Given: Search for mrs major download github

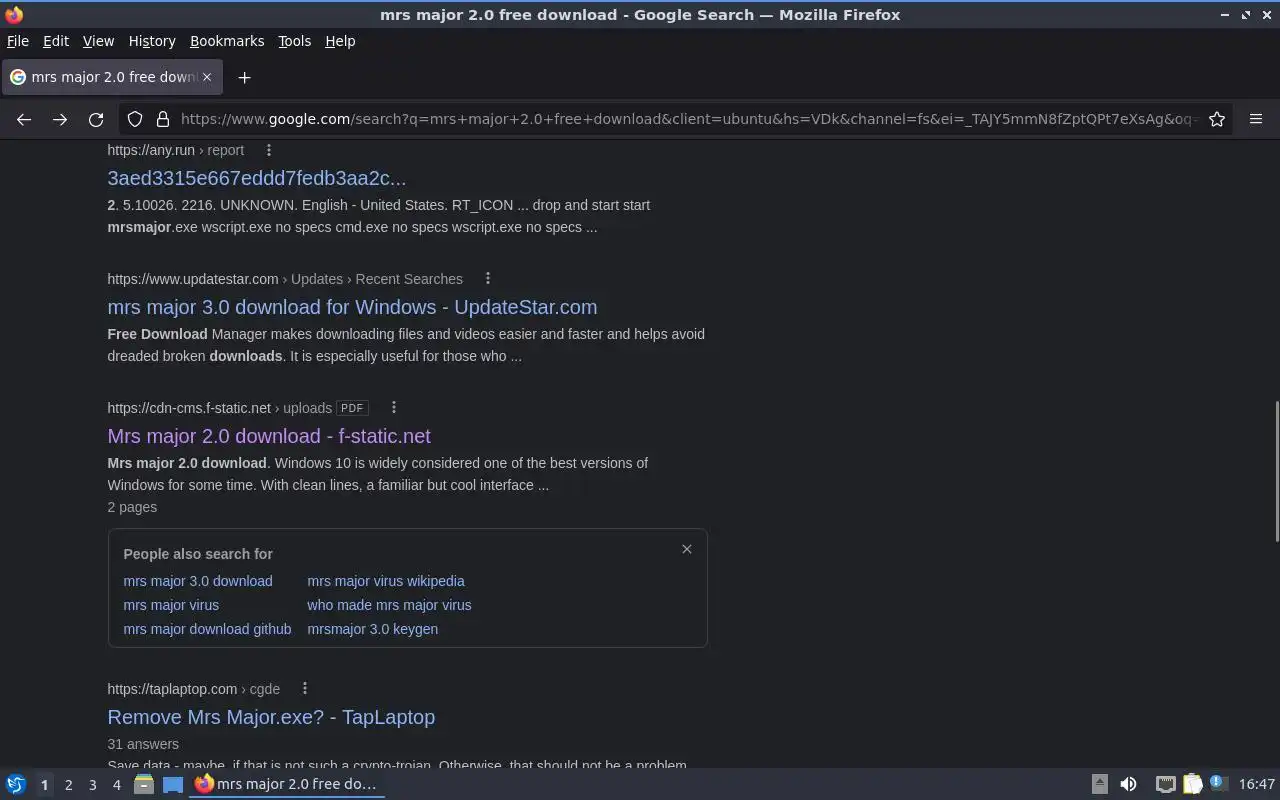Looking at the screenshot, I should click(x=207, y=629).
